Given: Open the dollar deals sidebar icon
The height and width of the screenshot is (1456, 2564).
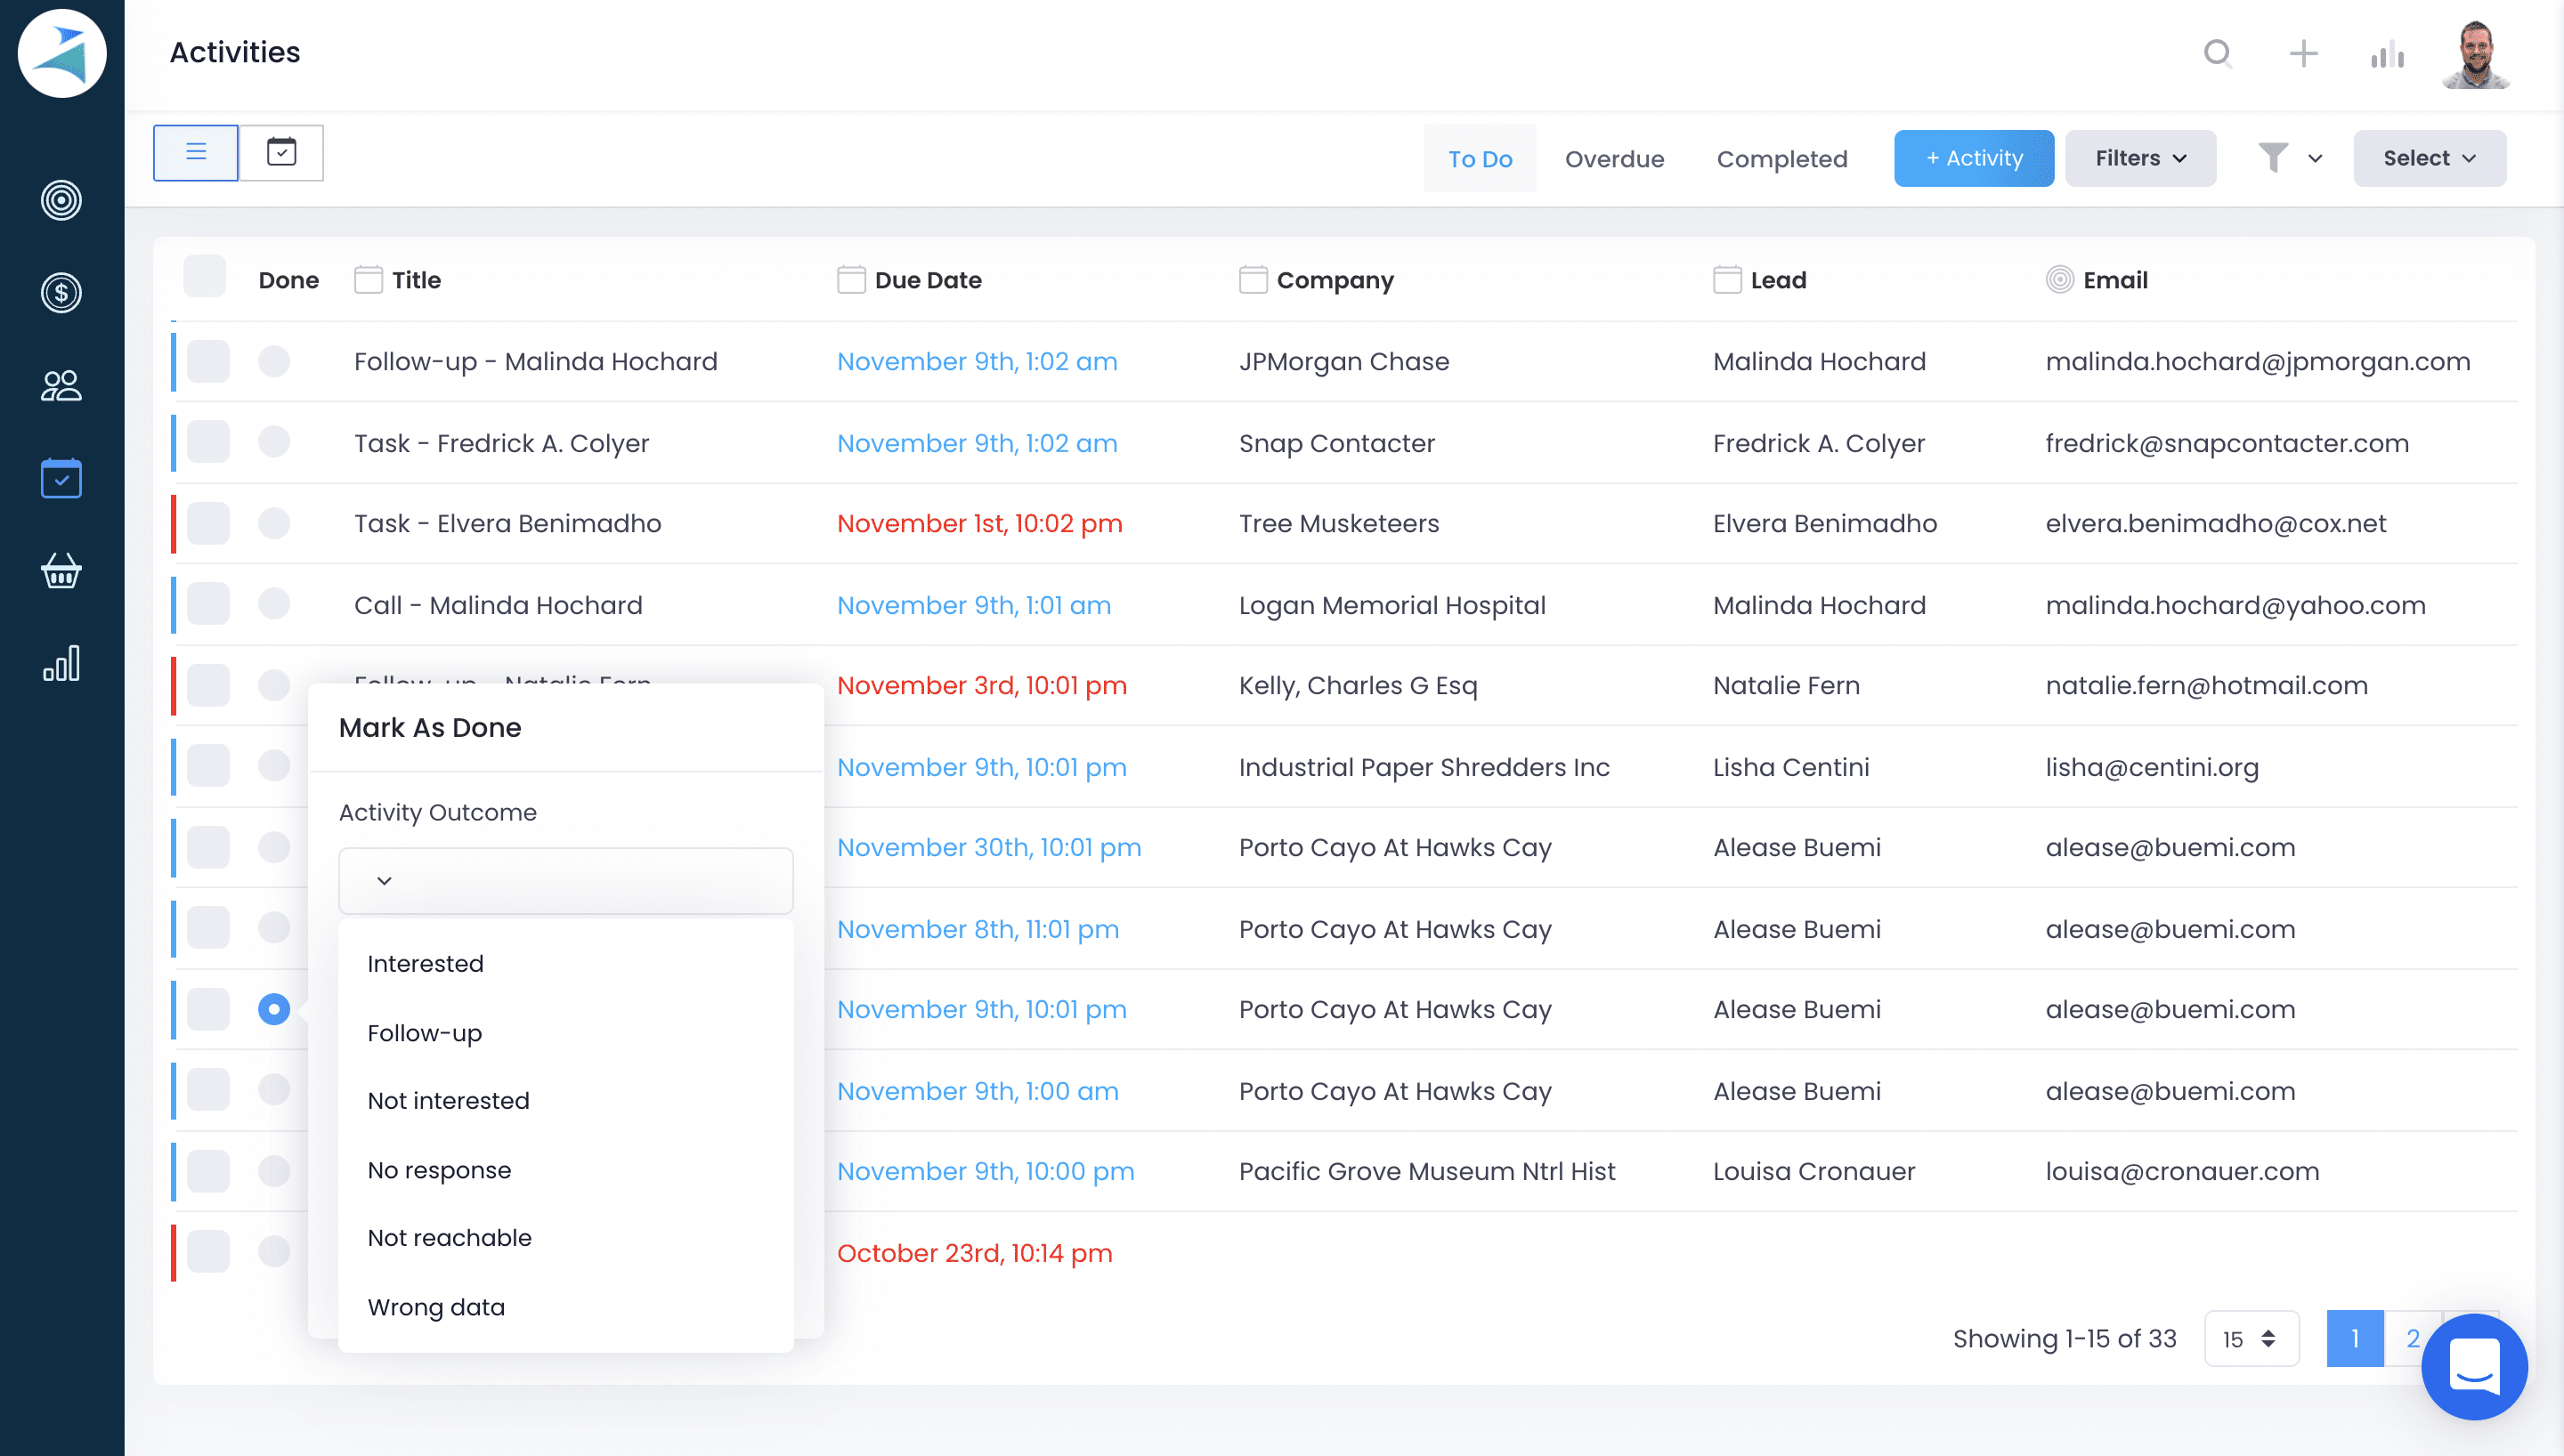Looking at the screenshot, I should tap(61, 293).
